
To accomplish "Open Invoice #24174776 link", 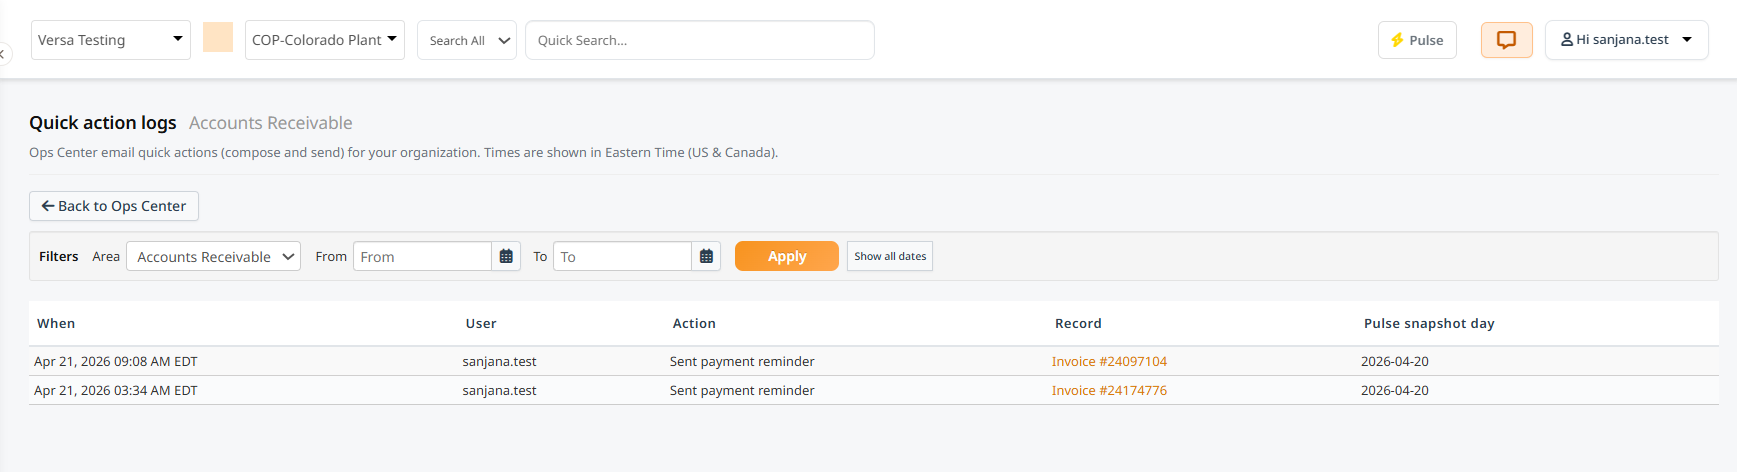I will pos(1109,390).
